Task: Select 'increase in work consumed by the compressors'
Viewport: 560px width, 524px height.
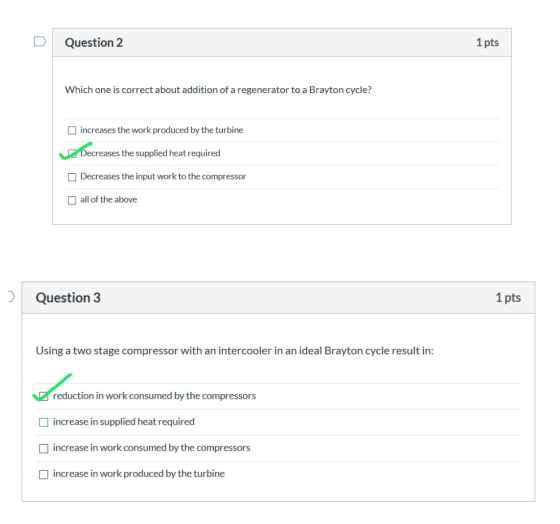Action: click(44, 448)
